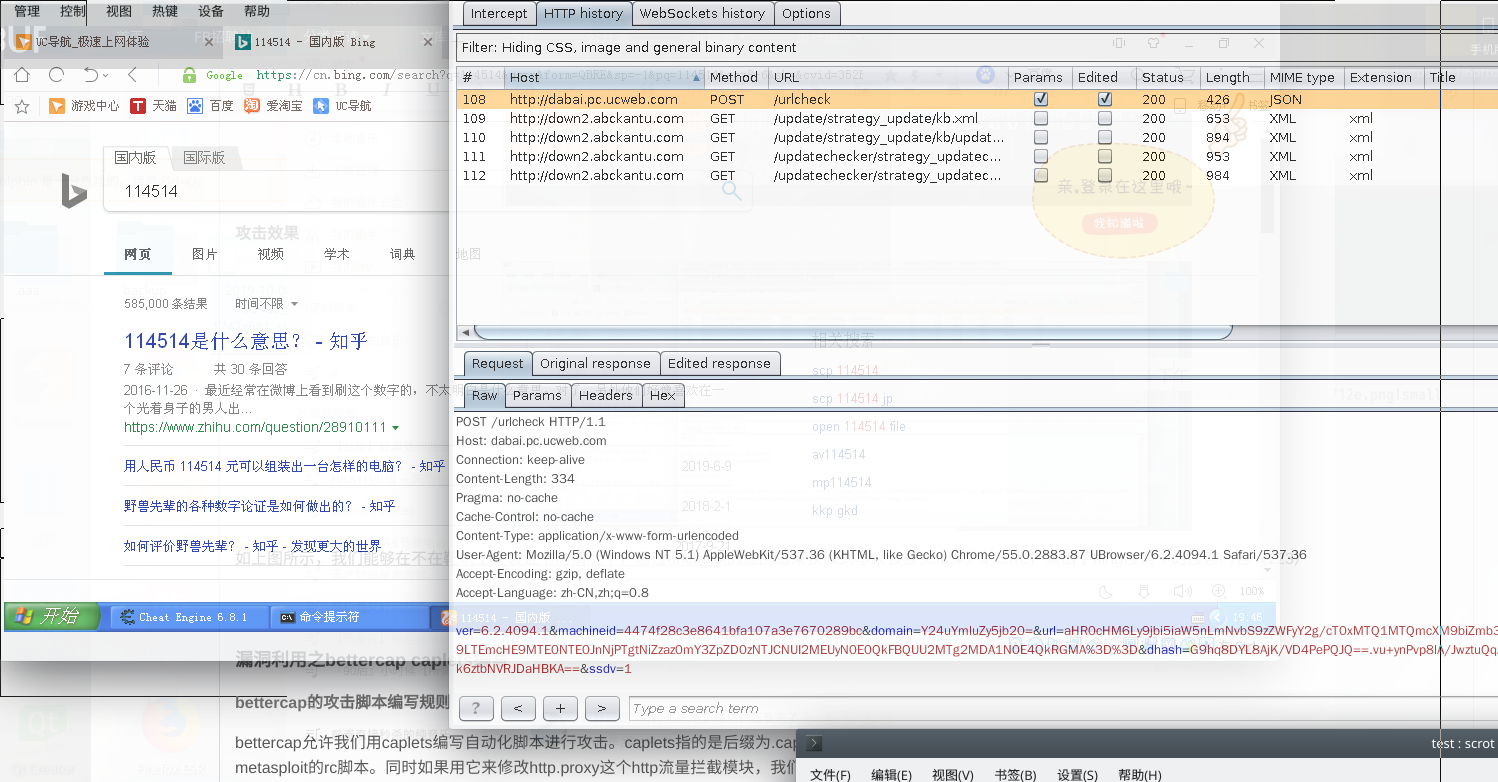Sort history by Status column
Screen dimensions: 1498x782
coord(1166,77)
